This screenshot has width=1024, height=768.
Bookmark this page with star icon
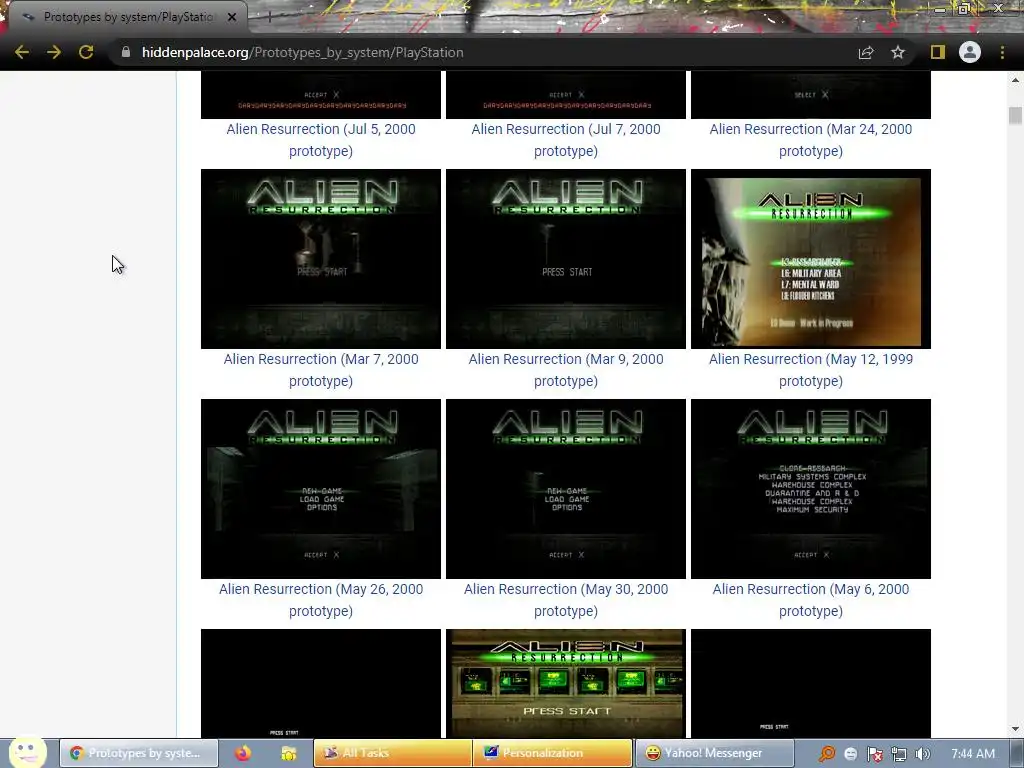tap(898, 52)
